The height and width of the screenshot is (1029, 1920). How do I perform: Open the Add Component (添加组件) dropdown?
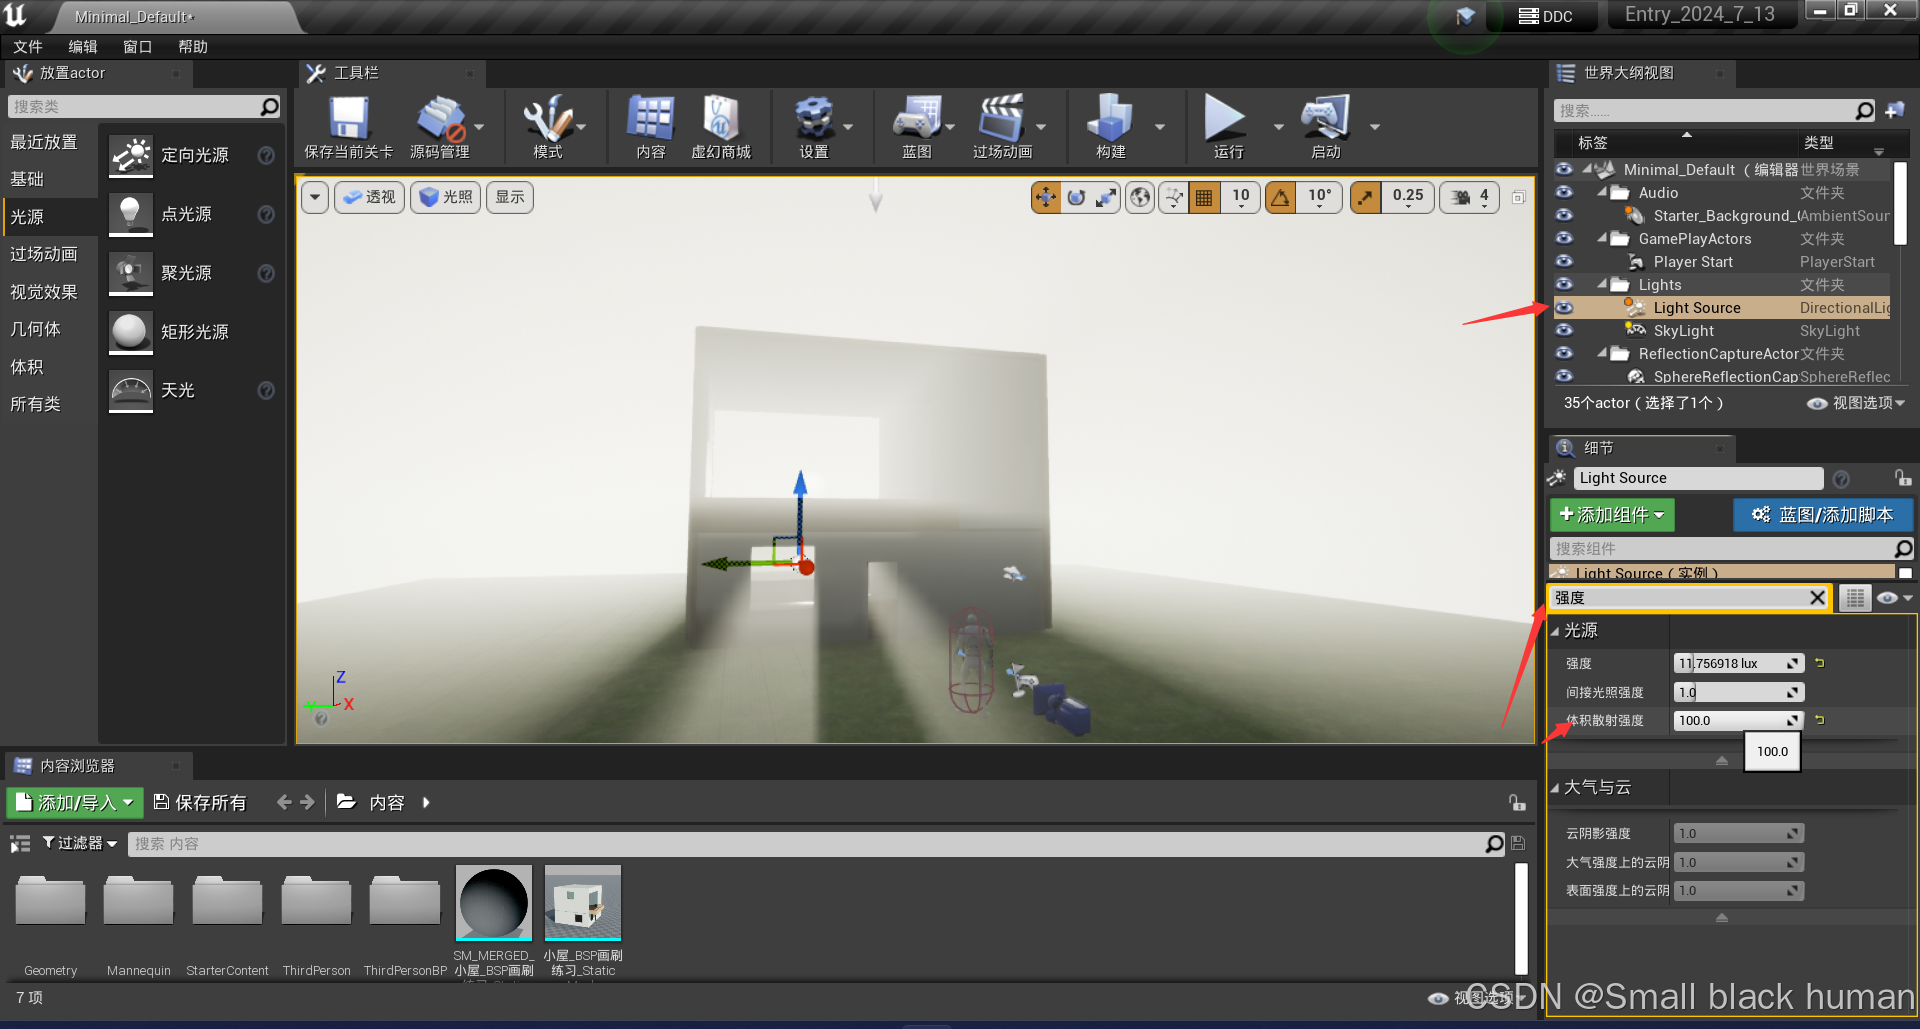[x=1611, y=515]
